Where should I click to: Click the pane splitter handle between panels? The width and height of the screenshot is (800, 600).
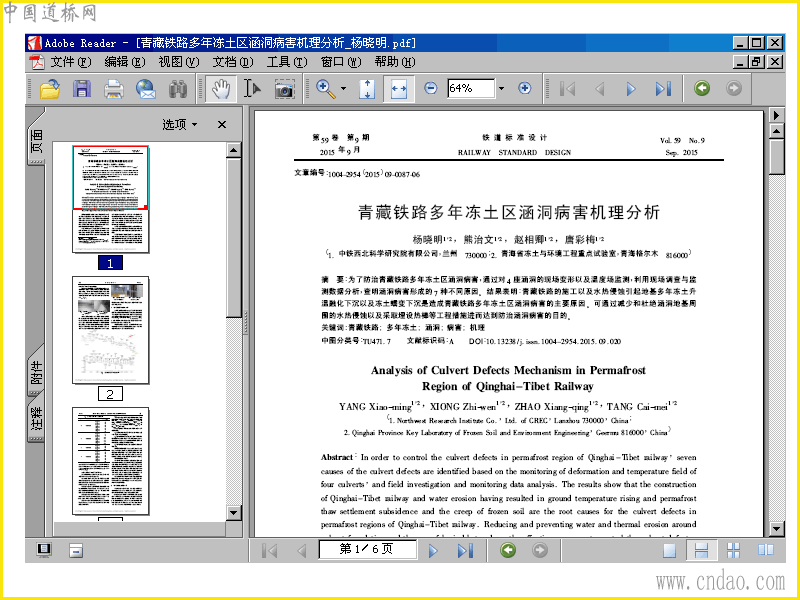[245, 322]
